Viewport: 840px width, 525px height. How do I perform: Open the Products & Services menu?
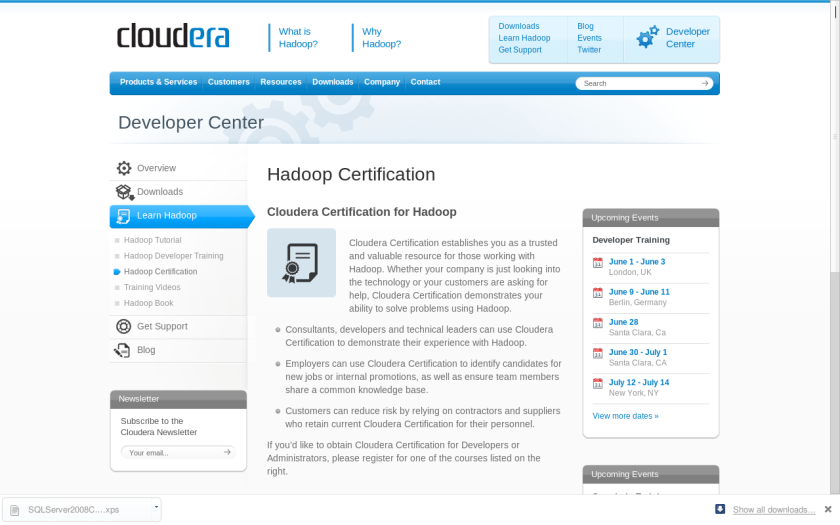coord(158,82)
